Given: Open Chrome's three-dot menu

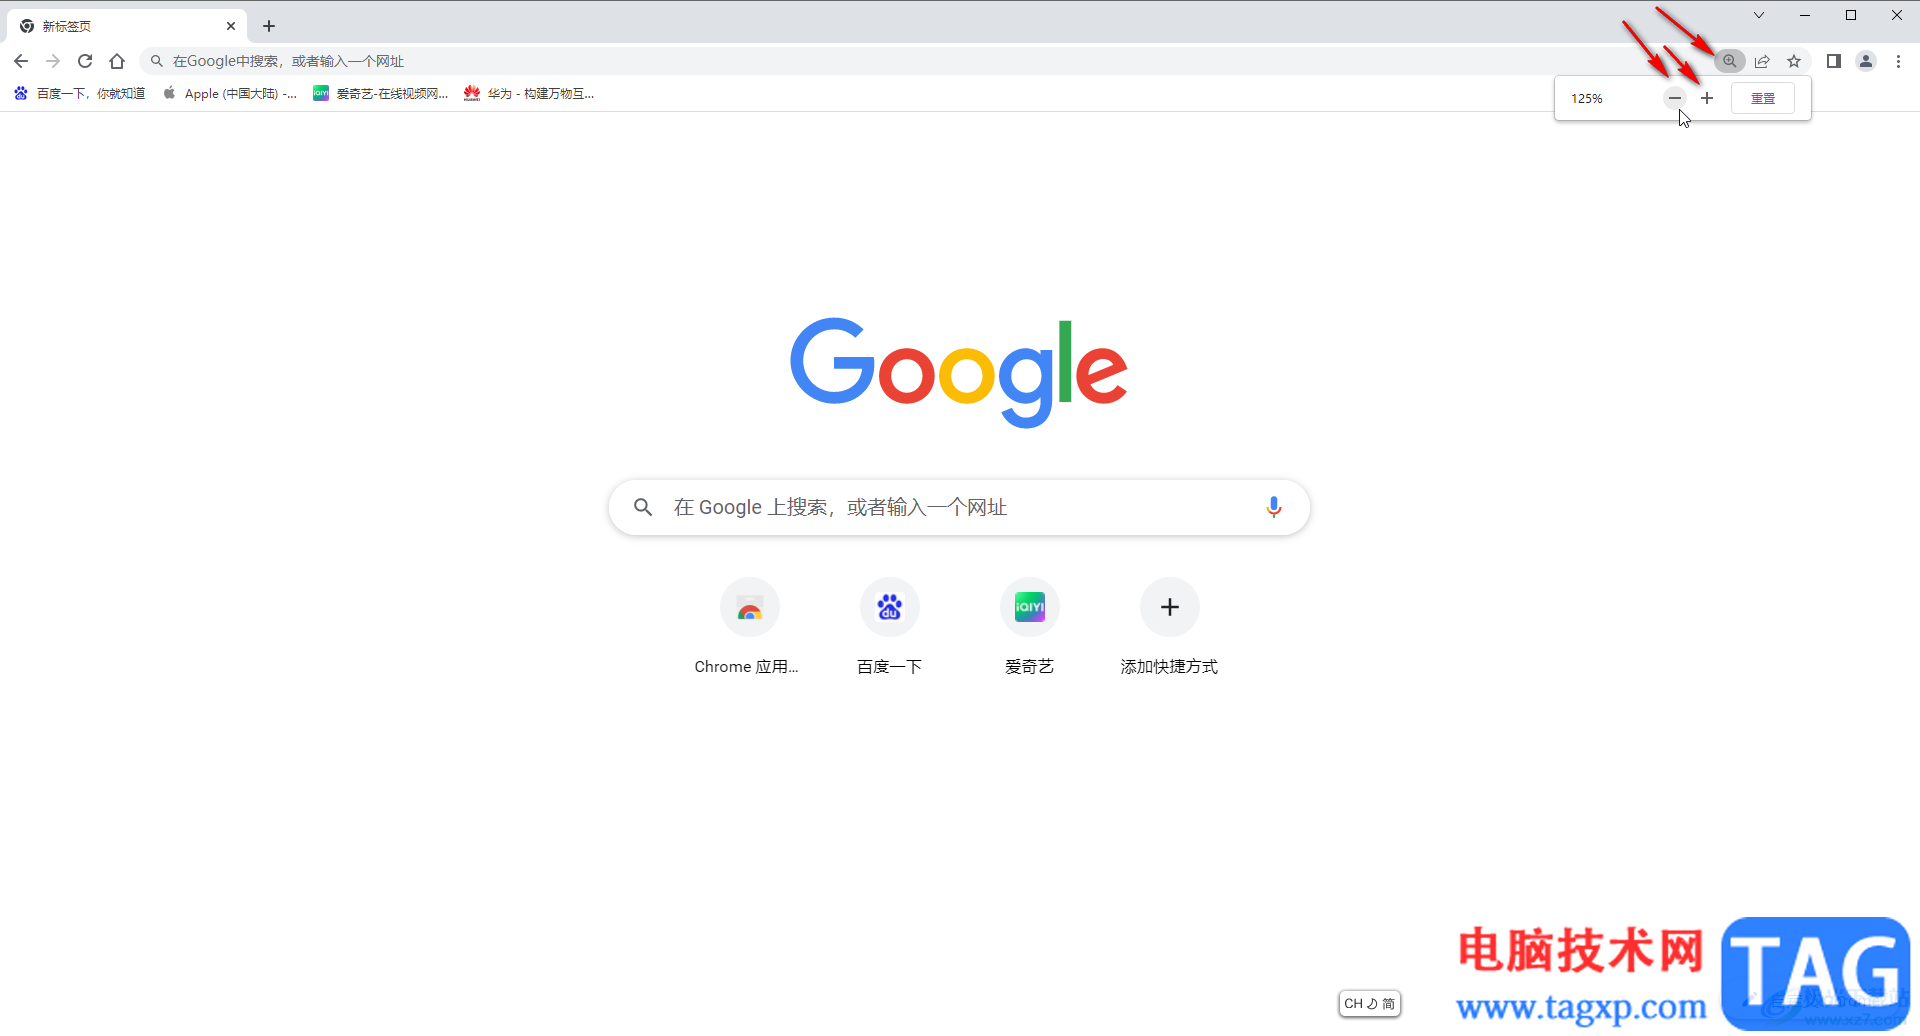Looking at the screenshot, I should [1898, 61].
